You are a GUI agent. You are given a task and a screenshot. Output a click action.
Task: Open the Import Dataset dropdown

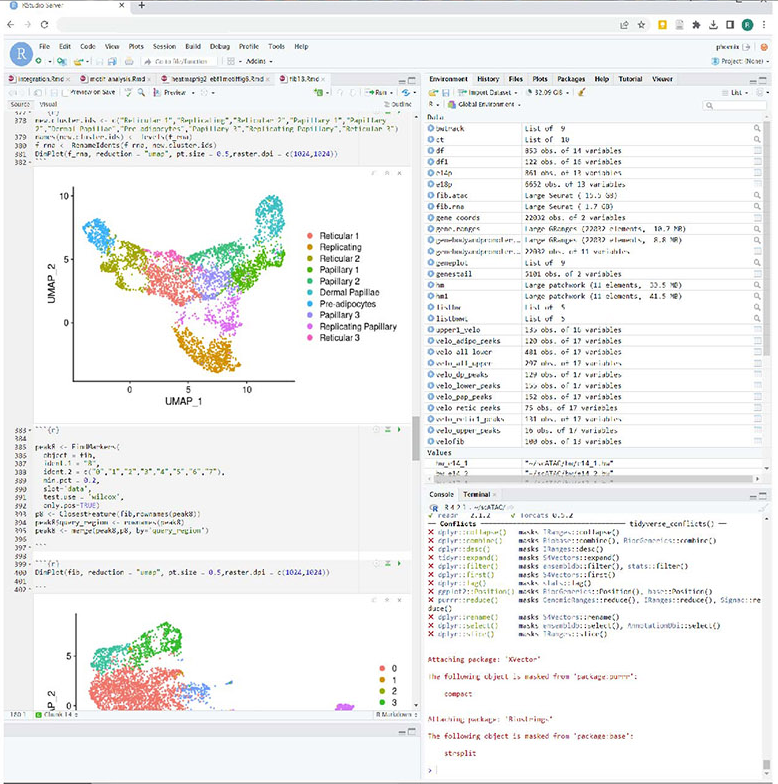point(488,92)
